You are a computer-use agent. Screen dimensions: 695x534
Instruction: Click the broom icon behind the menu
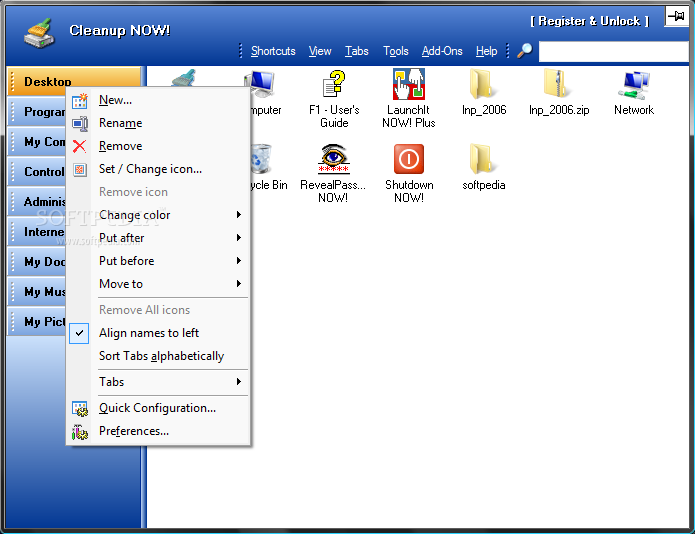coord(184,78)
